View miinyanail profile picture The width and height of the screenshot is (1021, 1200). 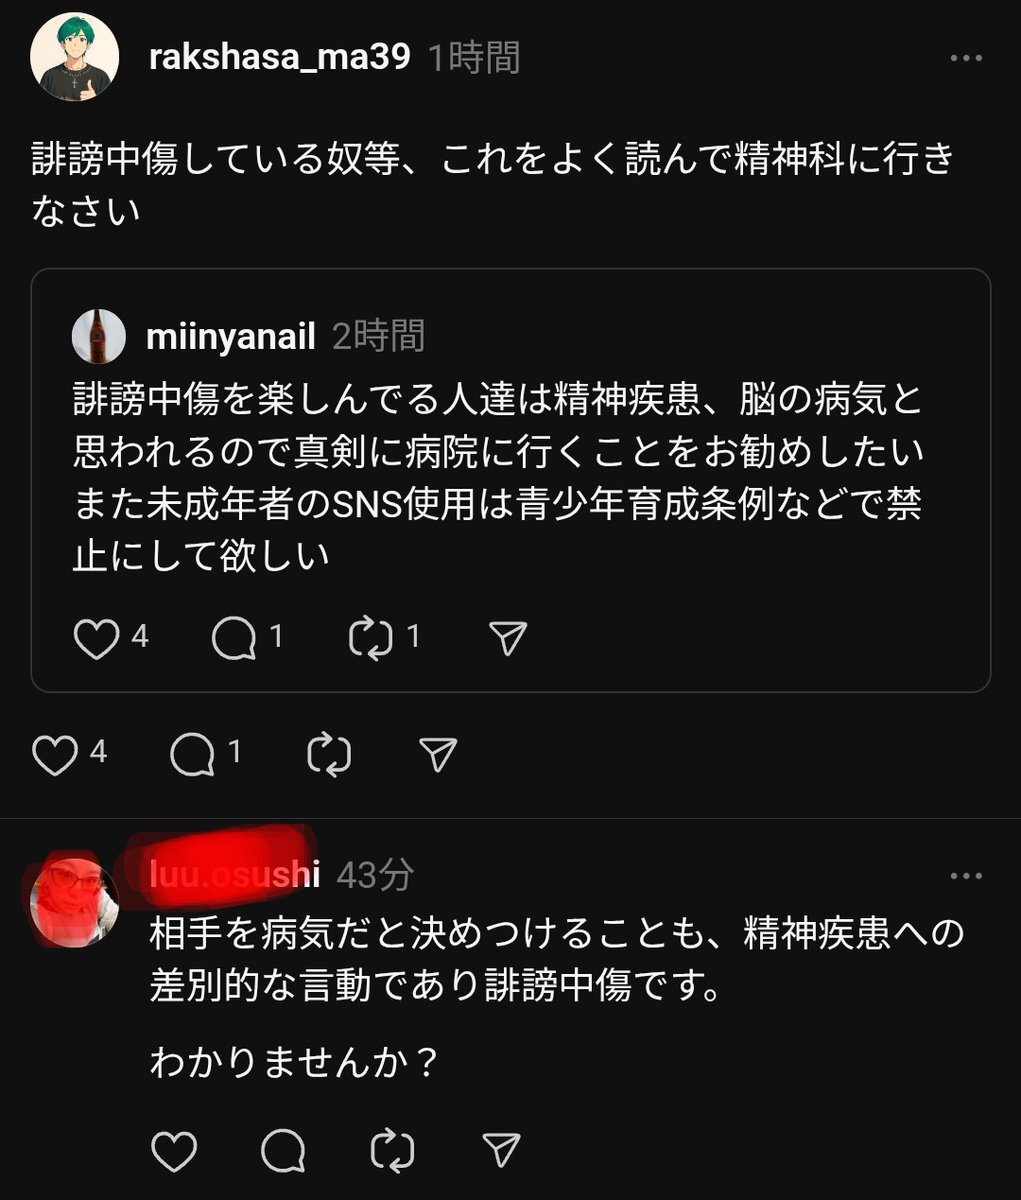(x=99, y=337)
